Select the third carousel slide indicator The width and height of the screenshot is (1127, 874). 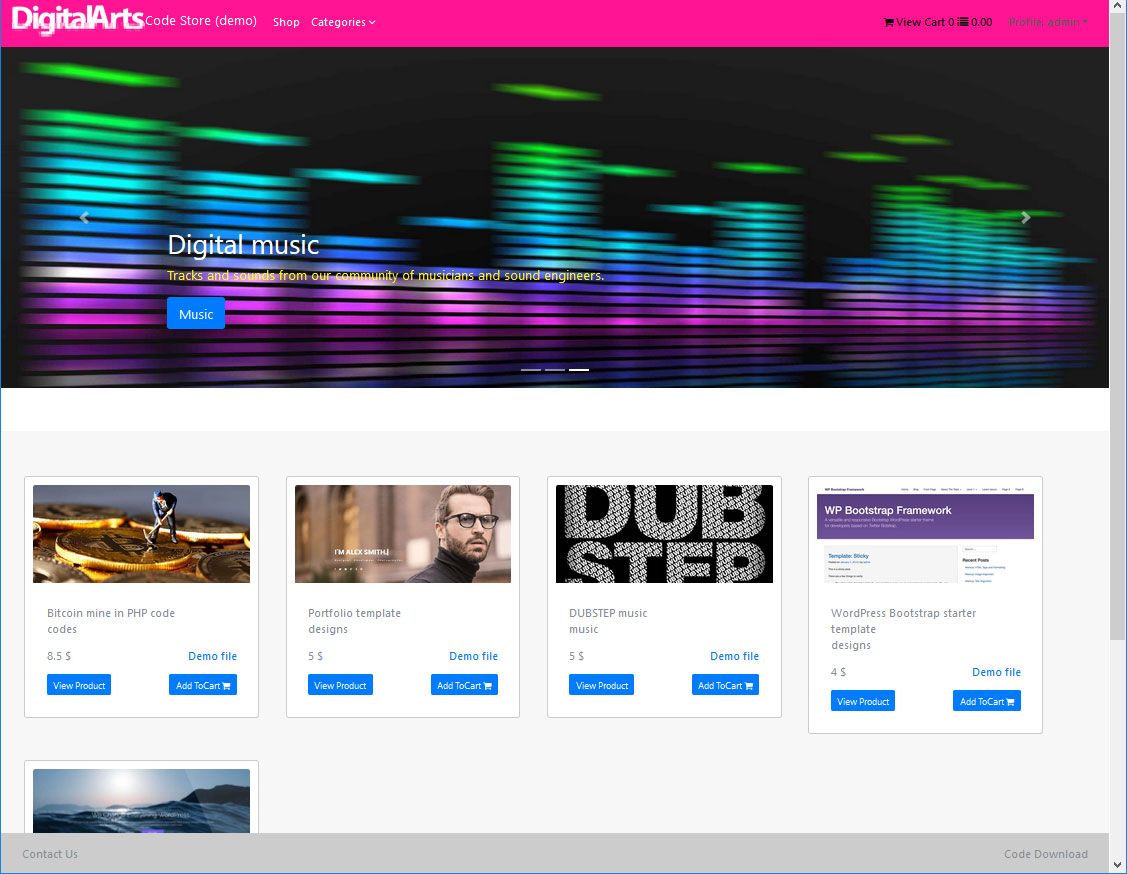pos(579,370)
